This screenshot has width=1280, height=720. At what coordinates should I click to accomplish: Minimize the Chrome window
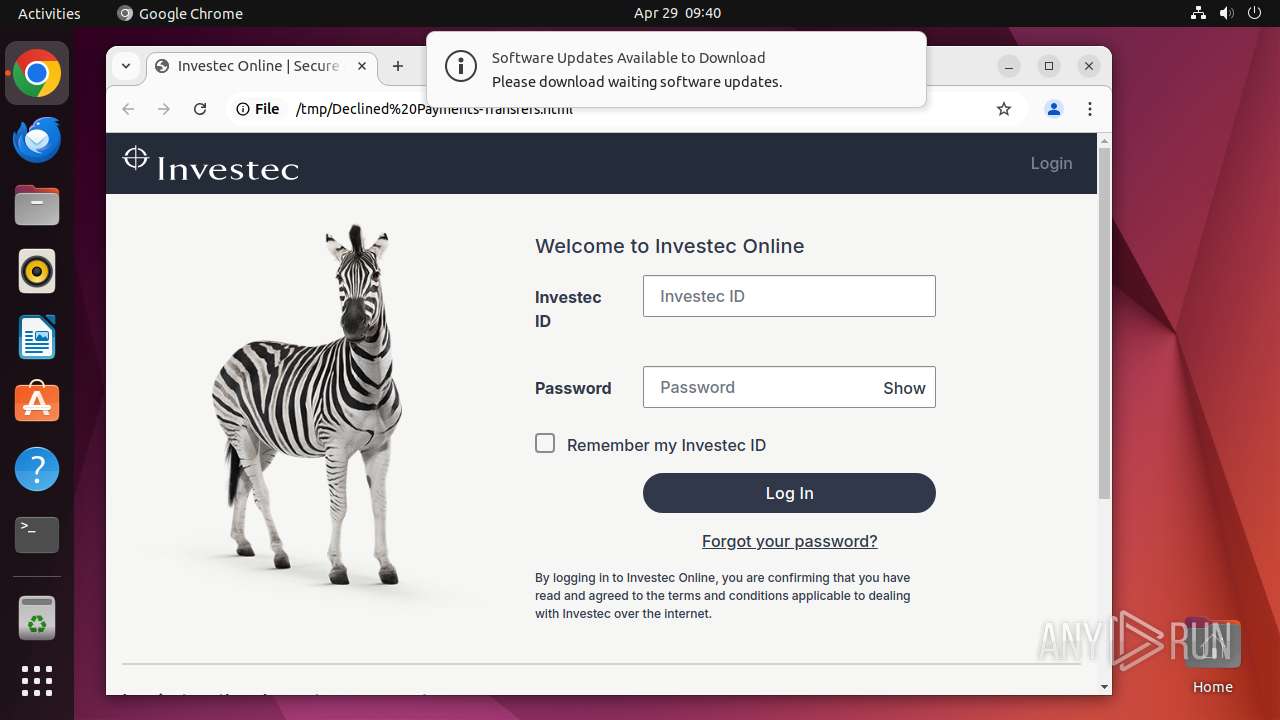click(1009, 66)
